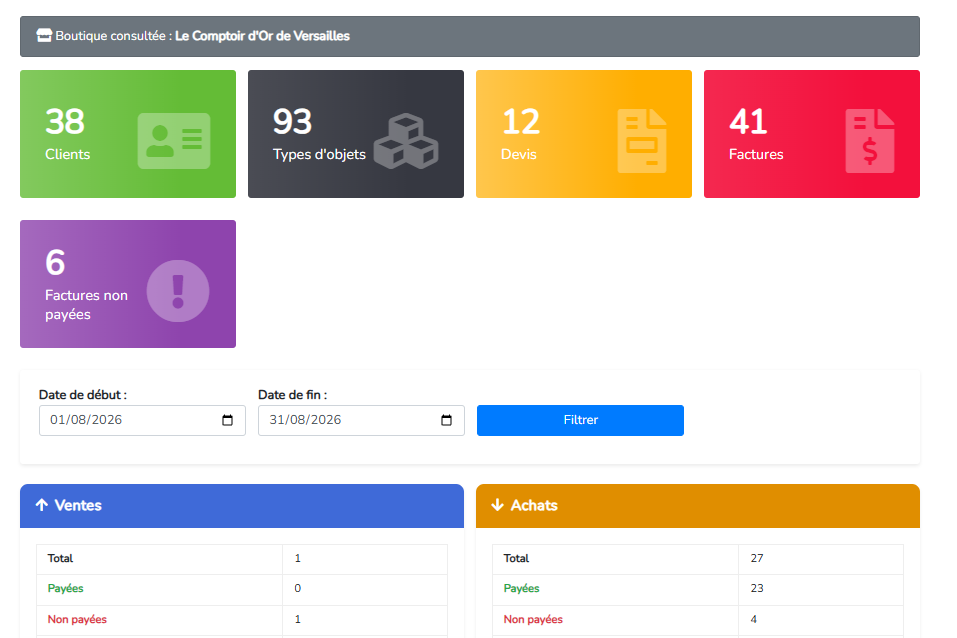The height and width of the screenshot is (638, 957).
Task: Open the Clients ID card icon
Action: tap(174, 140)
